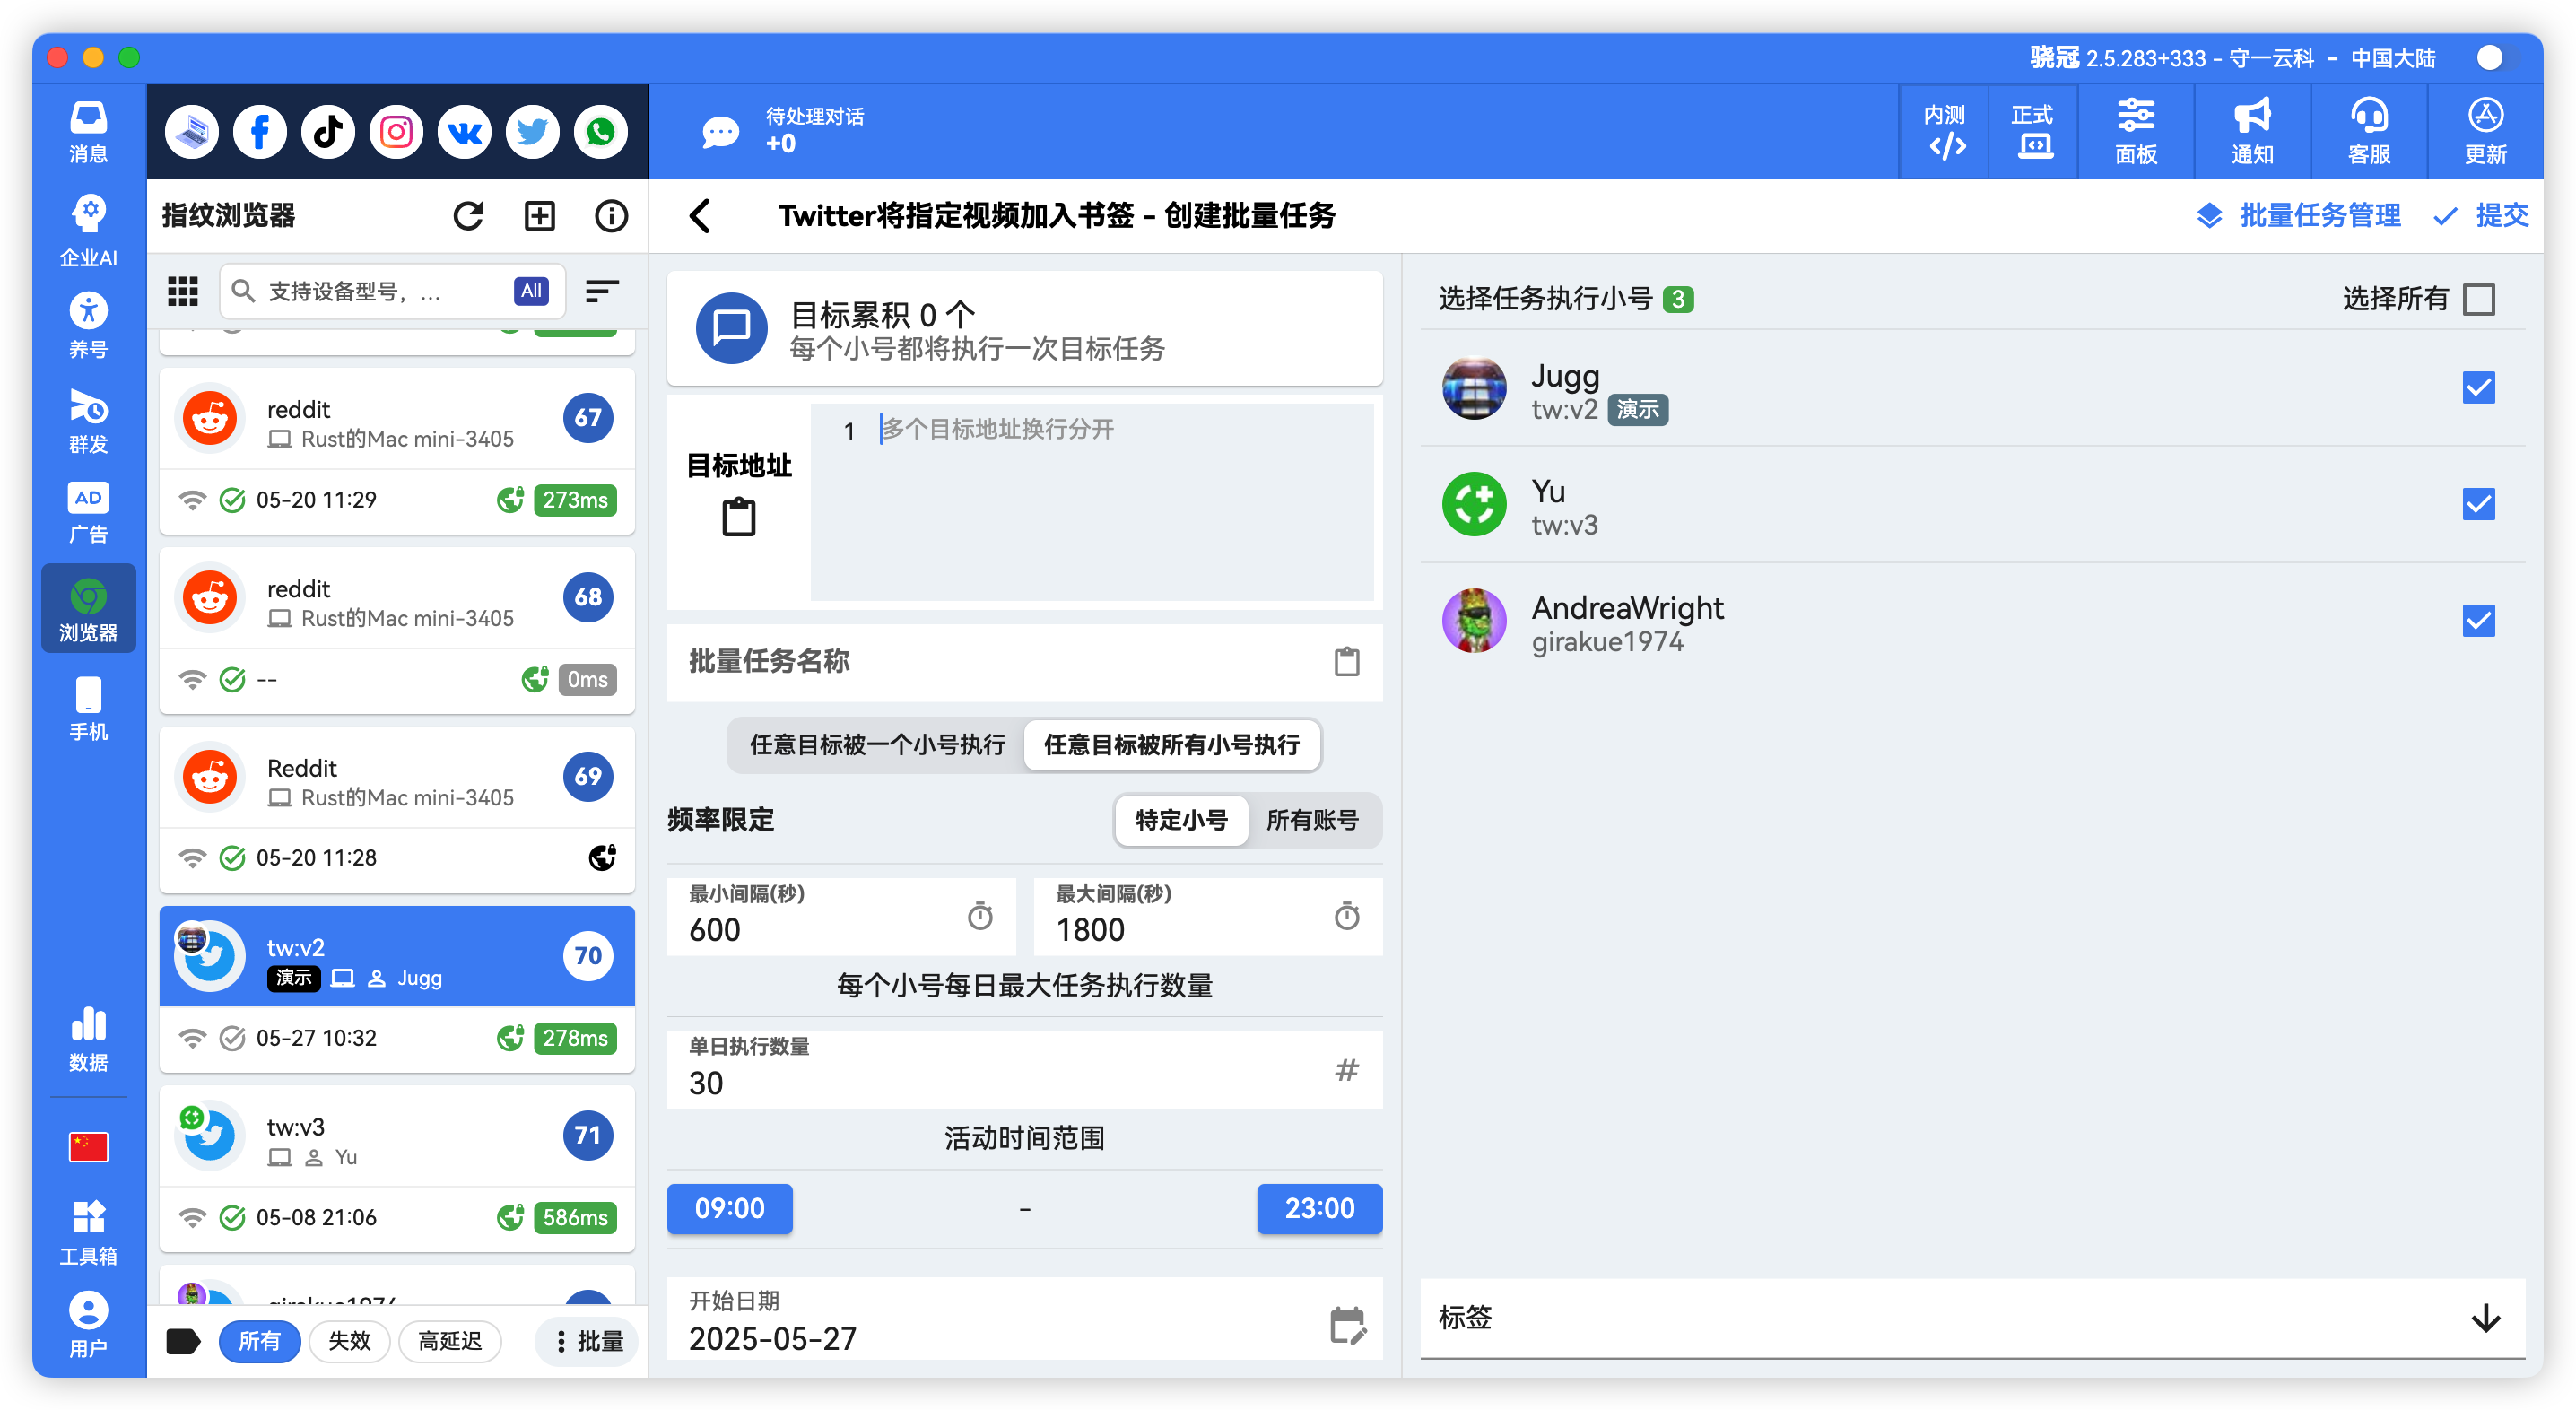Open the 消息 messages sidebar icon
This screenshot has width=2576, height=1410.
[88, 131]
